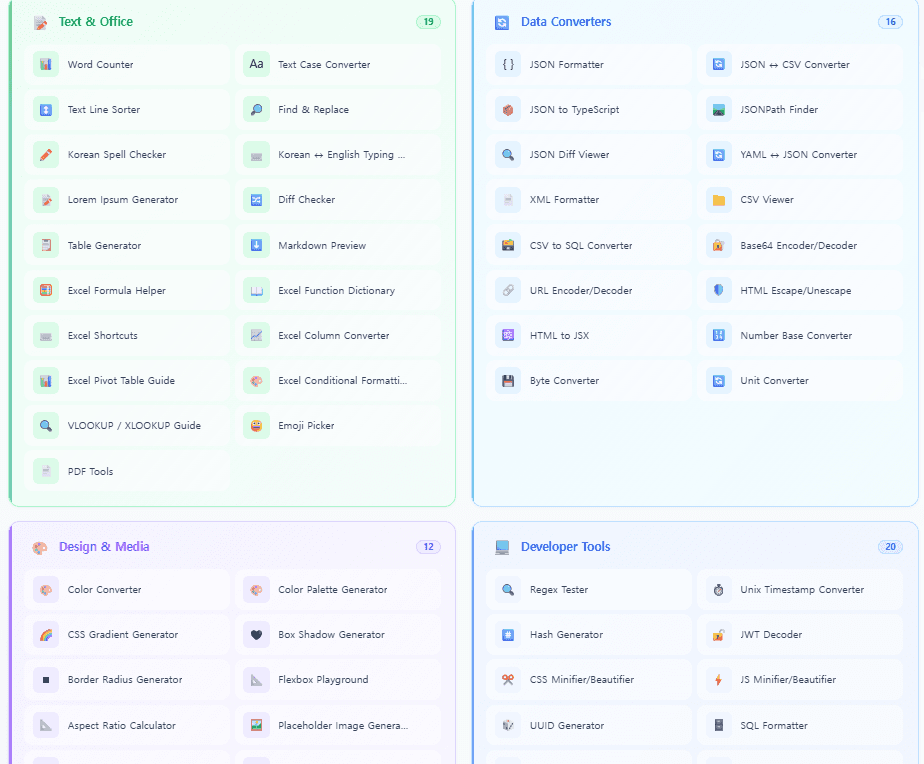The height and width of the screenshot is (764, 924).
Task: Open the Base64 Encoder/Decoder lock icon
Action: (719, 245)
